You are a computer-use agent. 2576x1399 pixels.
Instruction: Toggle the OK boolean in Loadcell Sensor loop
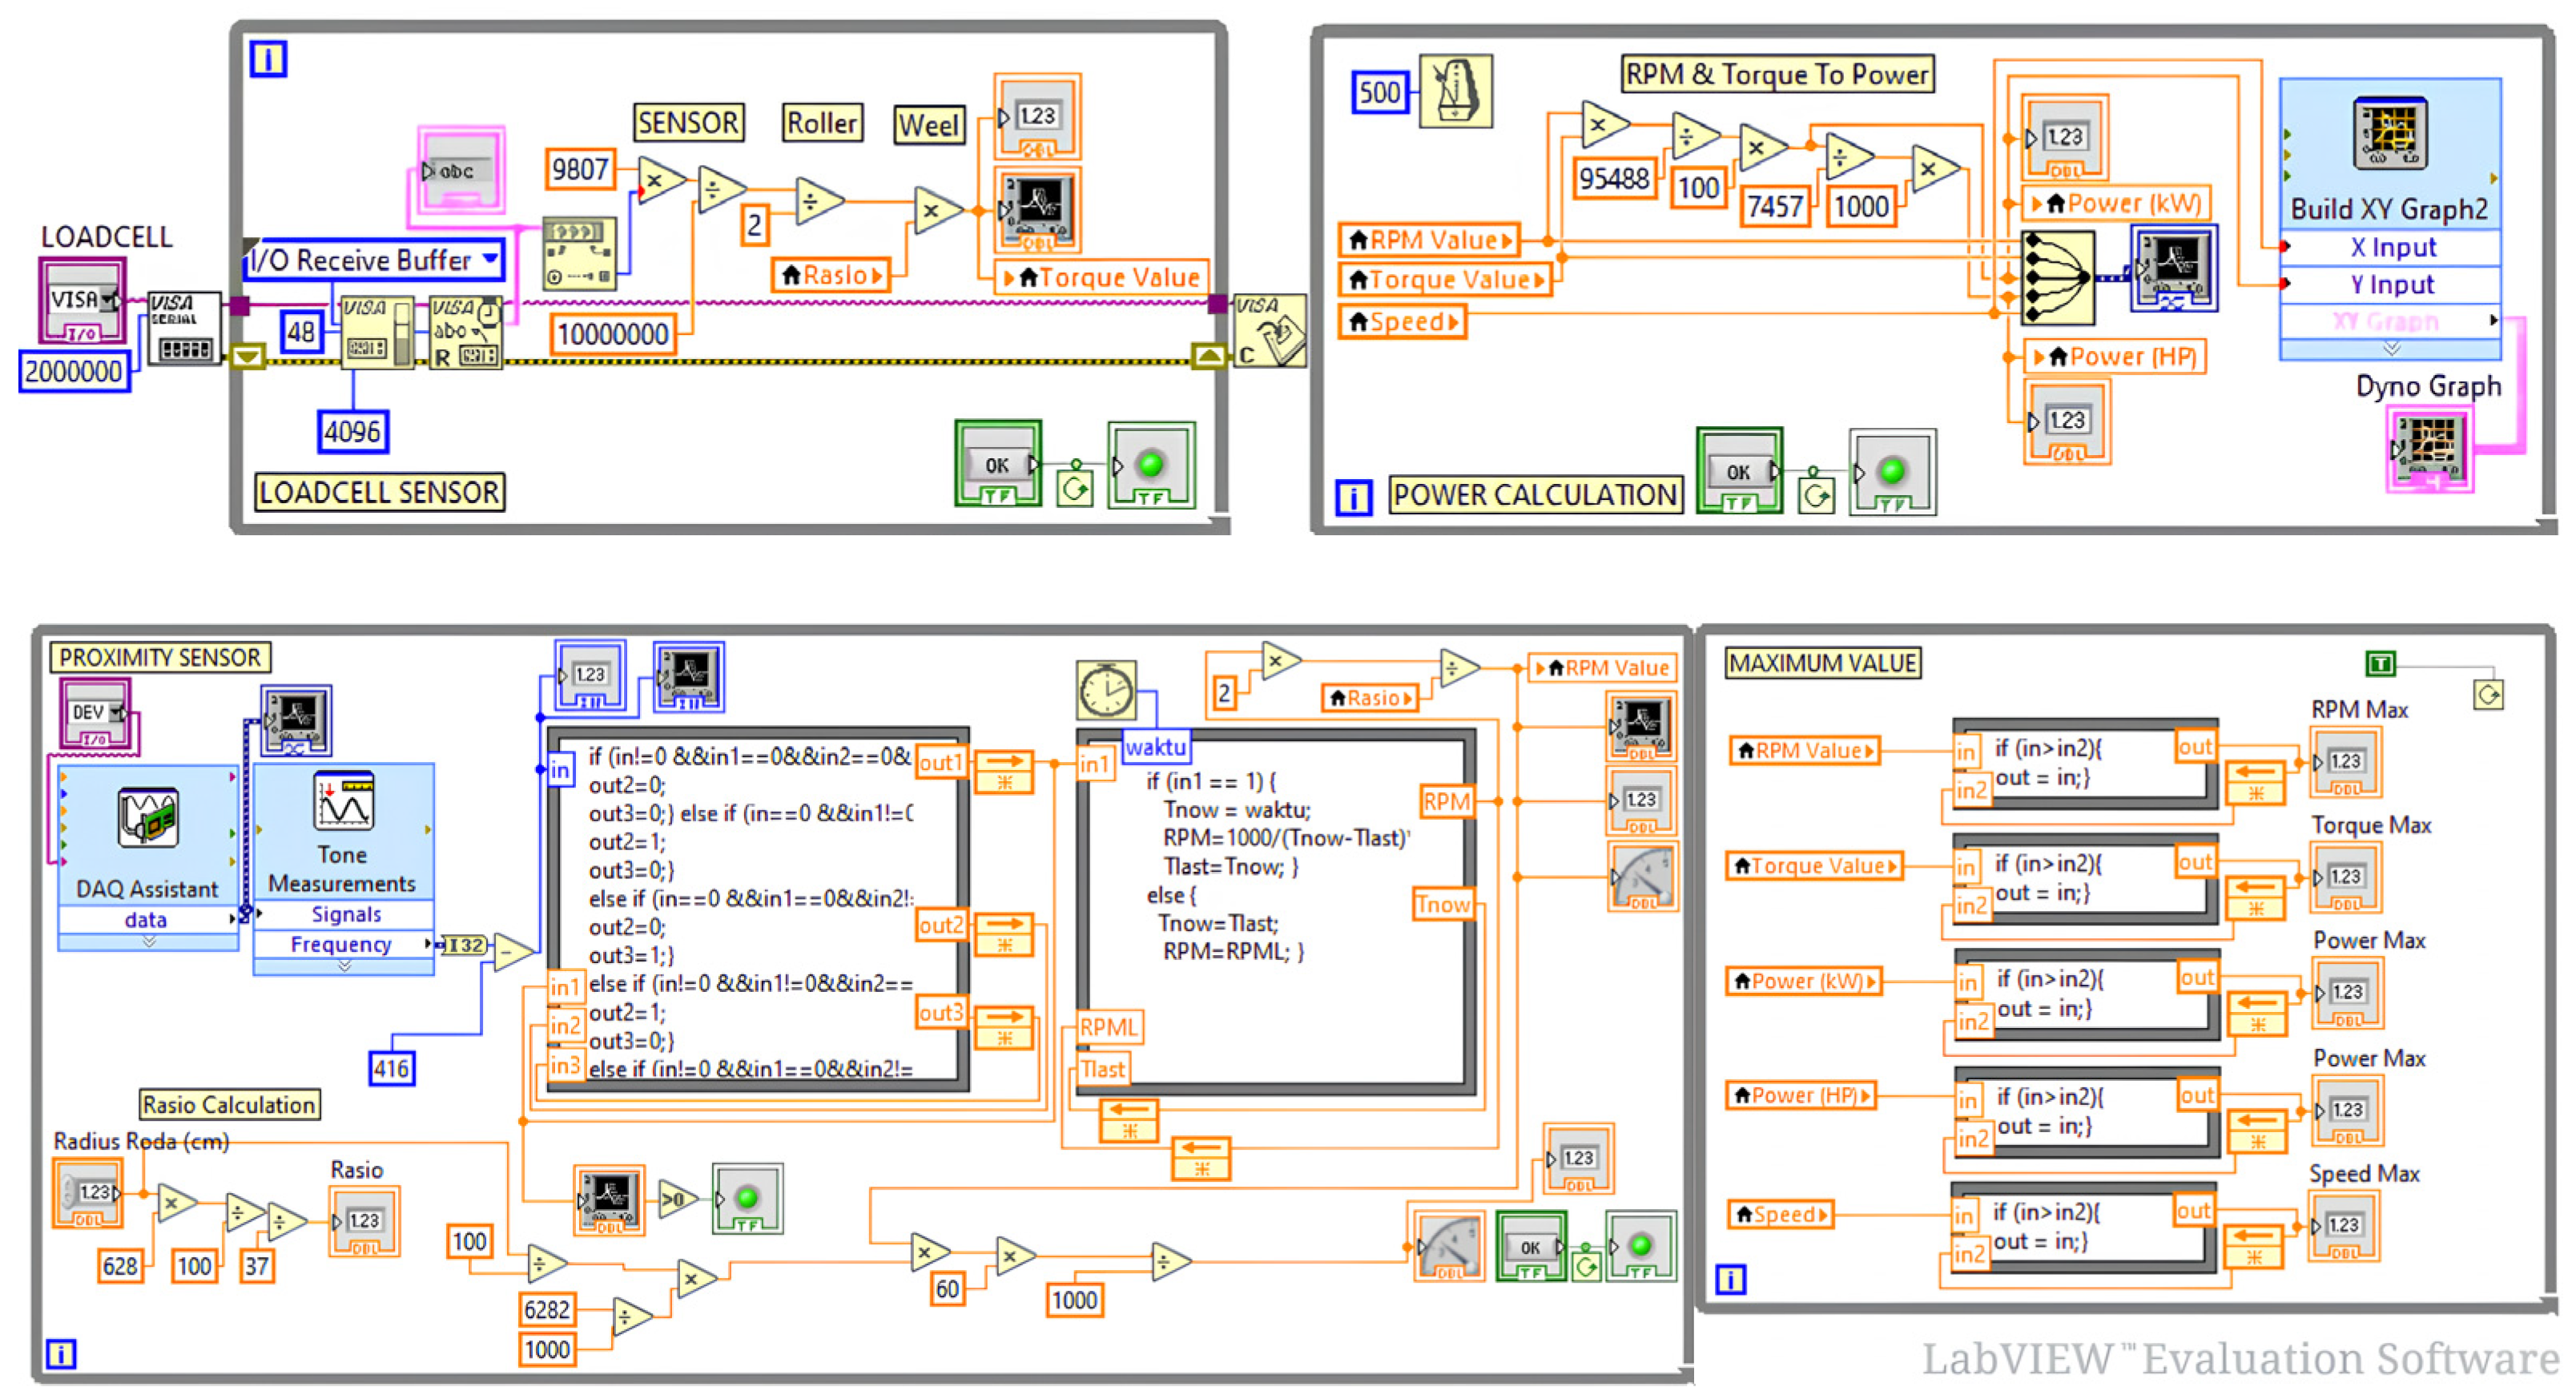click(998, 465)
